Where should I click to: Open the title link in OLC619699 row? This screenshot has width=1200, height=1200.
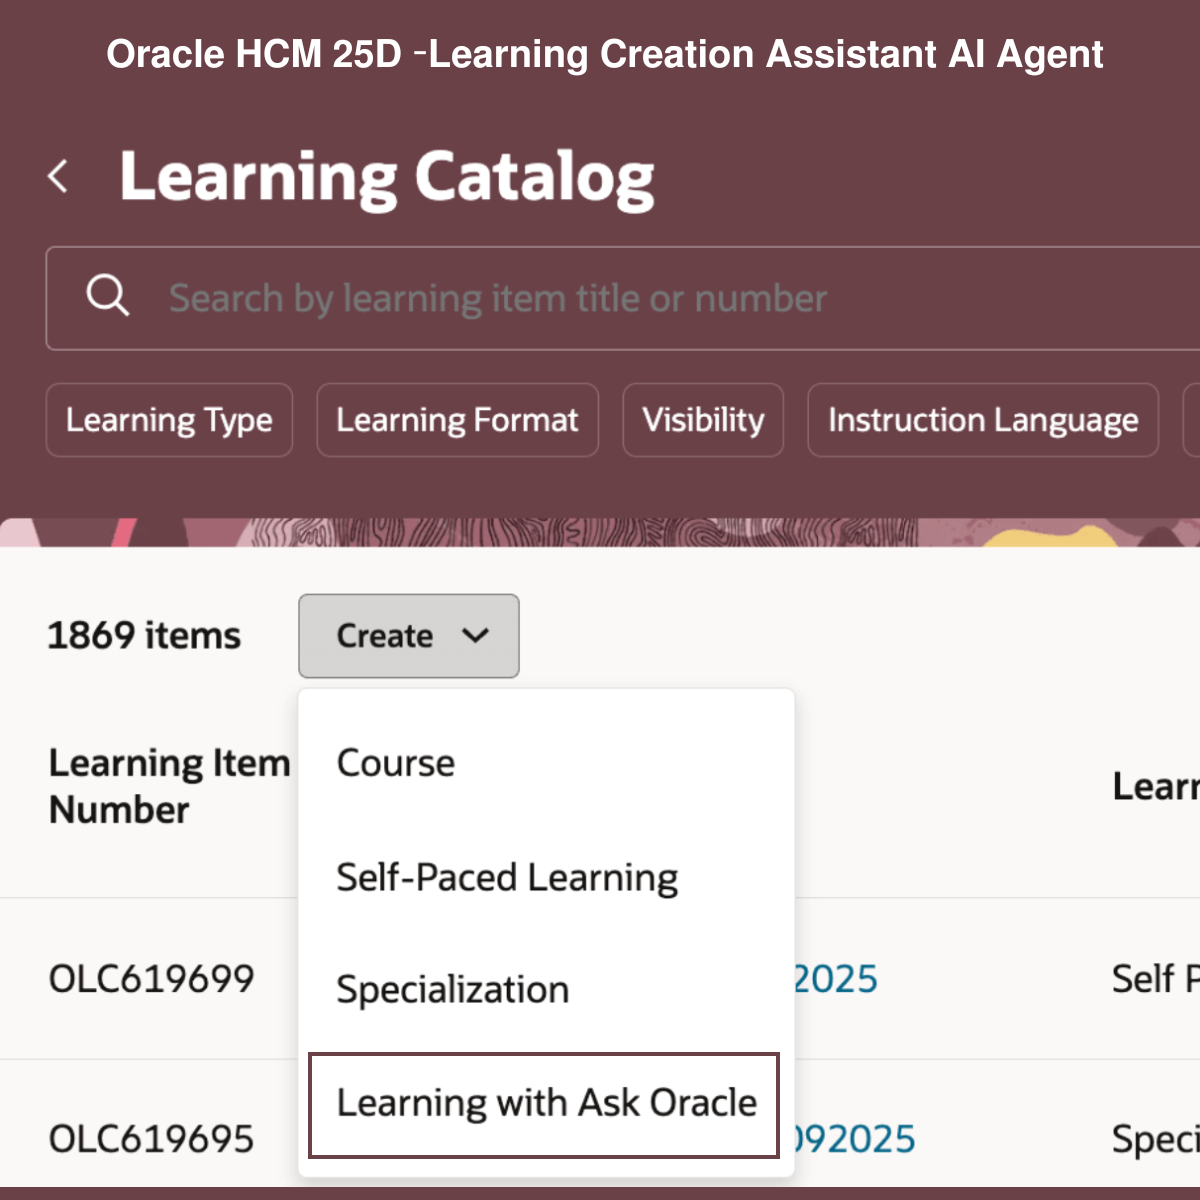[836, 979]
